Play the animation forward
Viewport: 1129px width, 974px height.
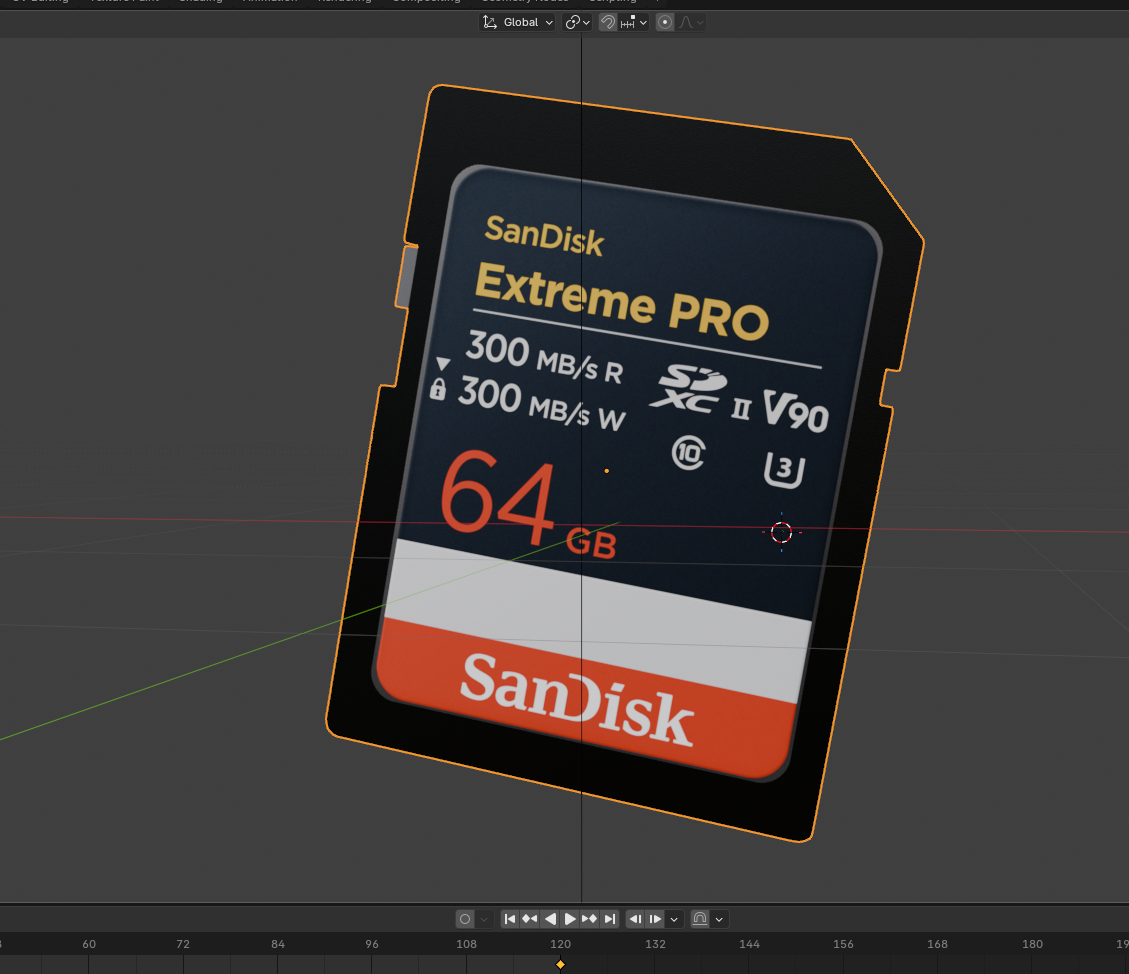(x=570, y=919)
